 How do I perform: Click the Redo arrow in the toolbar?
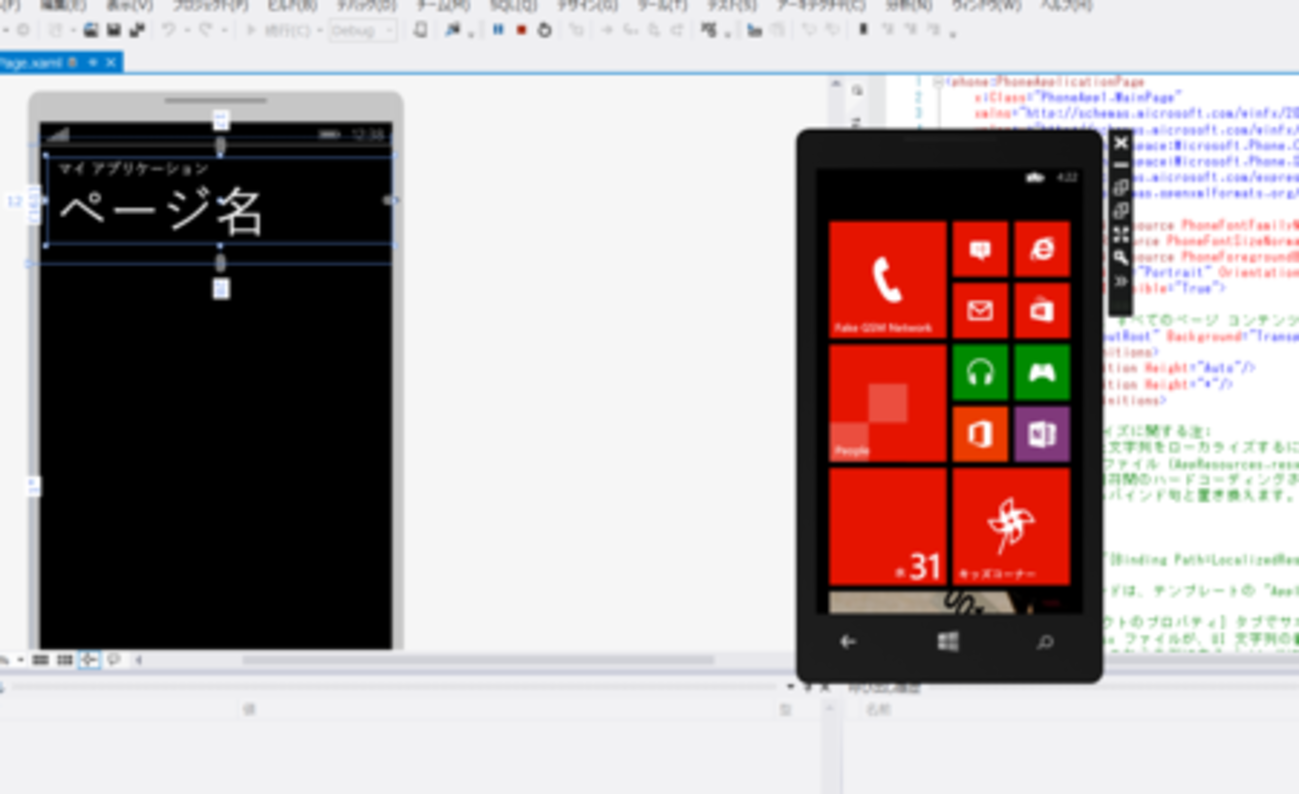[x=205, y=31]
